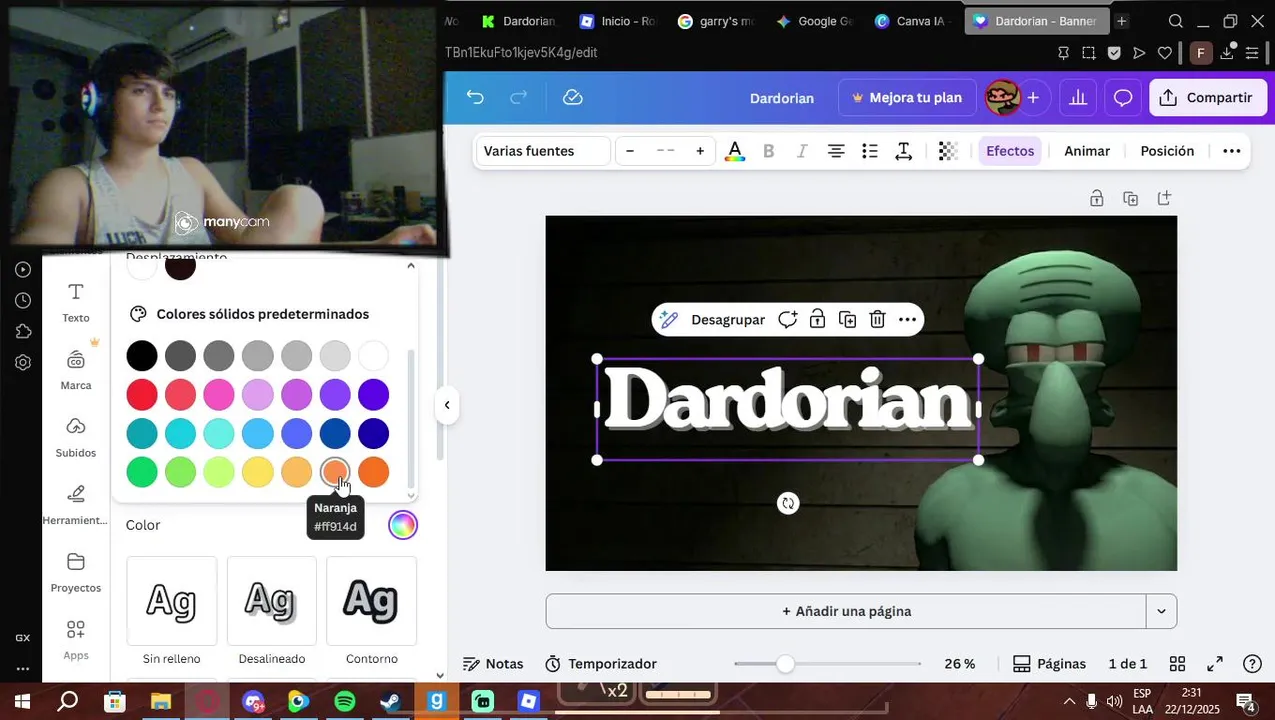Open the Posición panel
1275x720 pixels.
coord(1167,151)
